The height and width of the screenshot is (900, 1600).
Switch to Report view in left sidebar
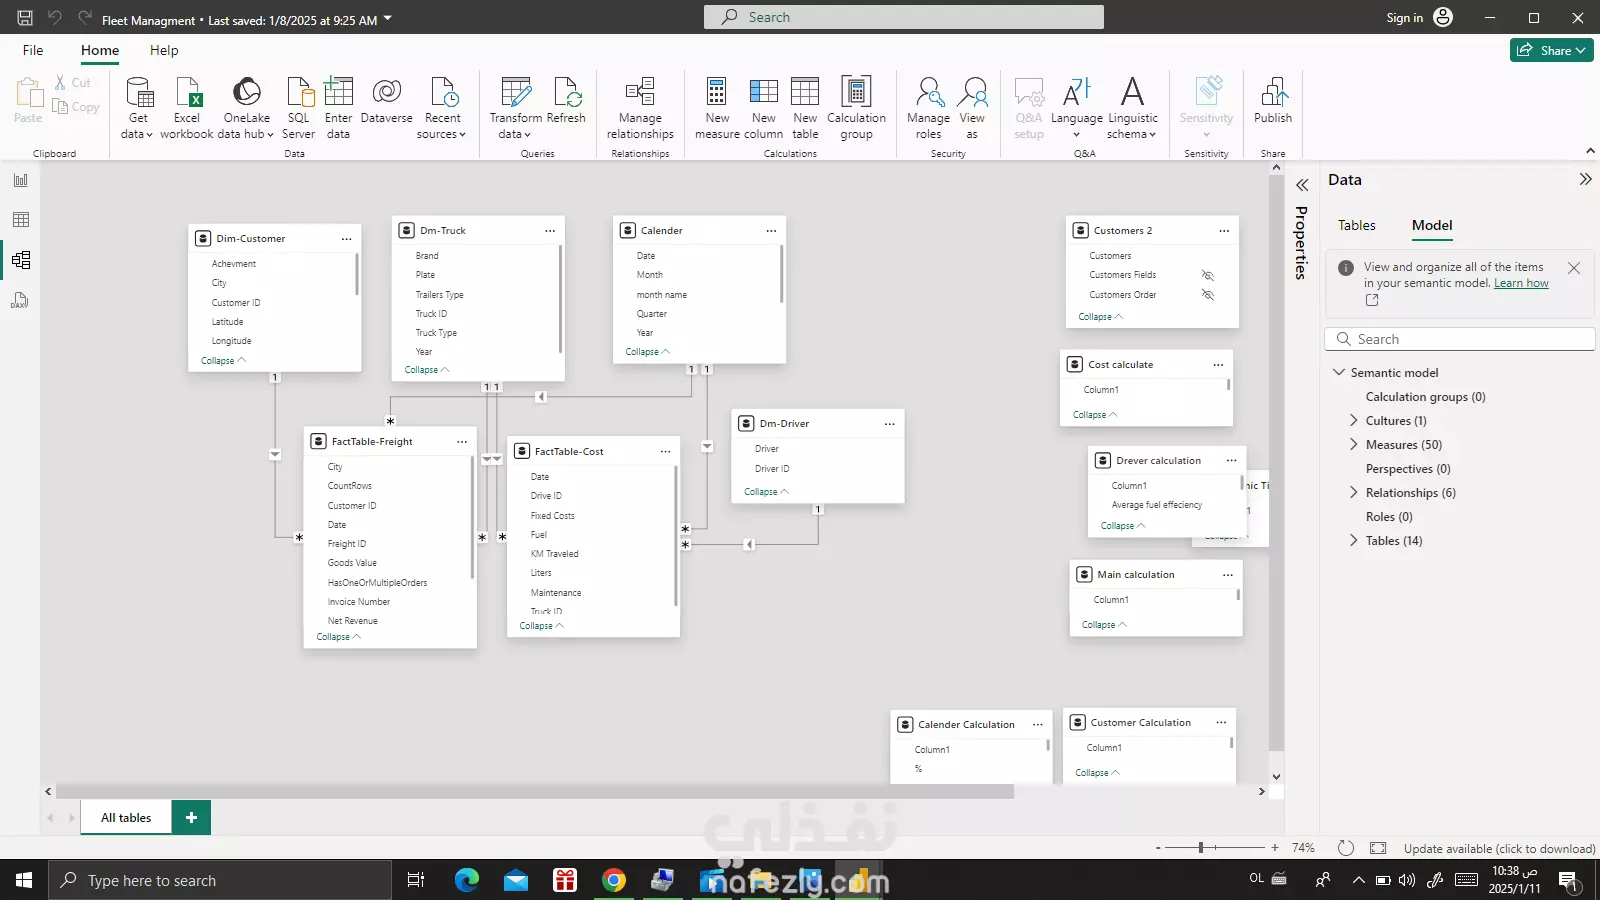[20, 180]
